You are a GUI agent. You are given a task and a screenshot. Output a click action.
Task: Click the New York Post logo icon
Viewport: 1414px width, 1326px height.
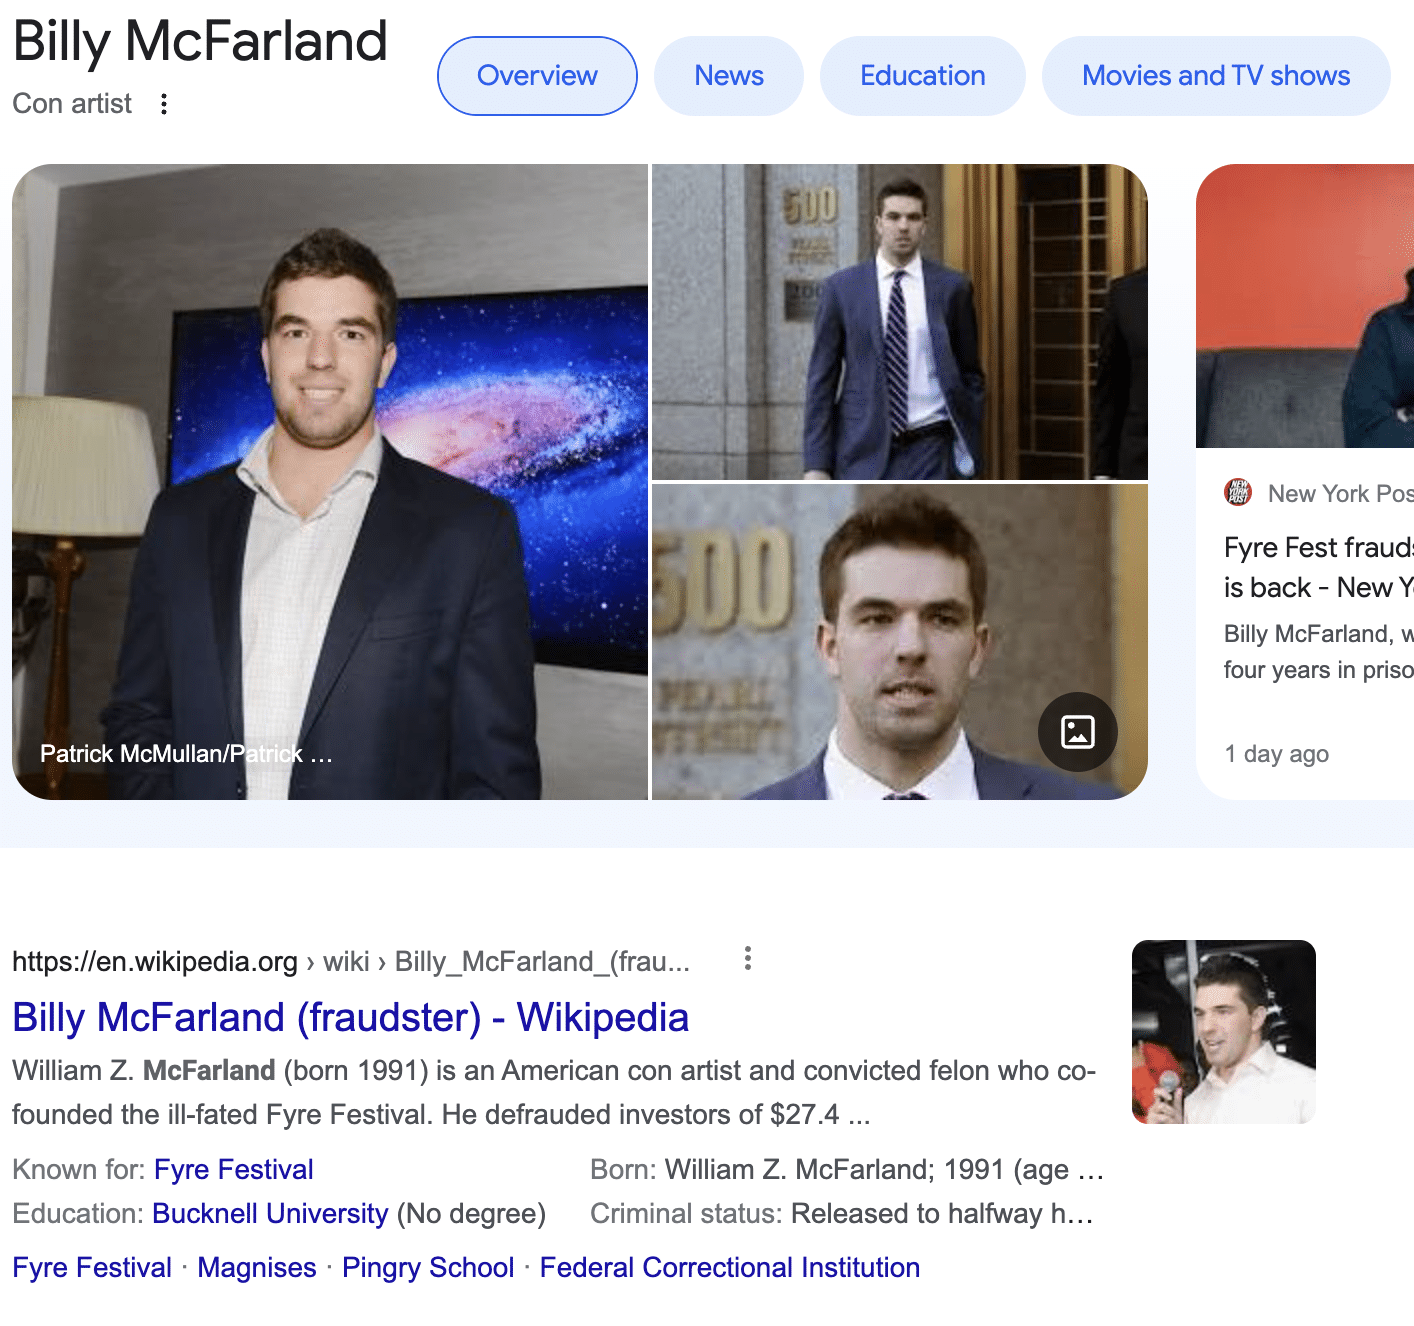coord(1238,493)
